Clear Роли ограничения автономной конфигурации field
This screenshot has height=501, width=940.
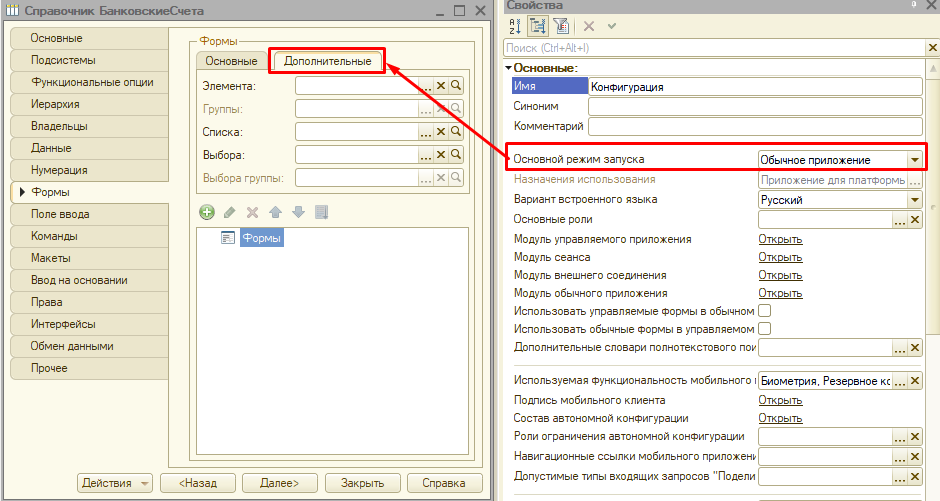(x=915, y=437)
